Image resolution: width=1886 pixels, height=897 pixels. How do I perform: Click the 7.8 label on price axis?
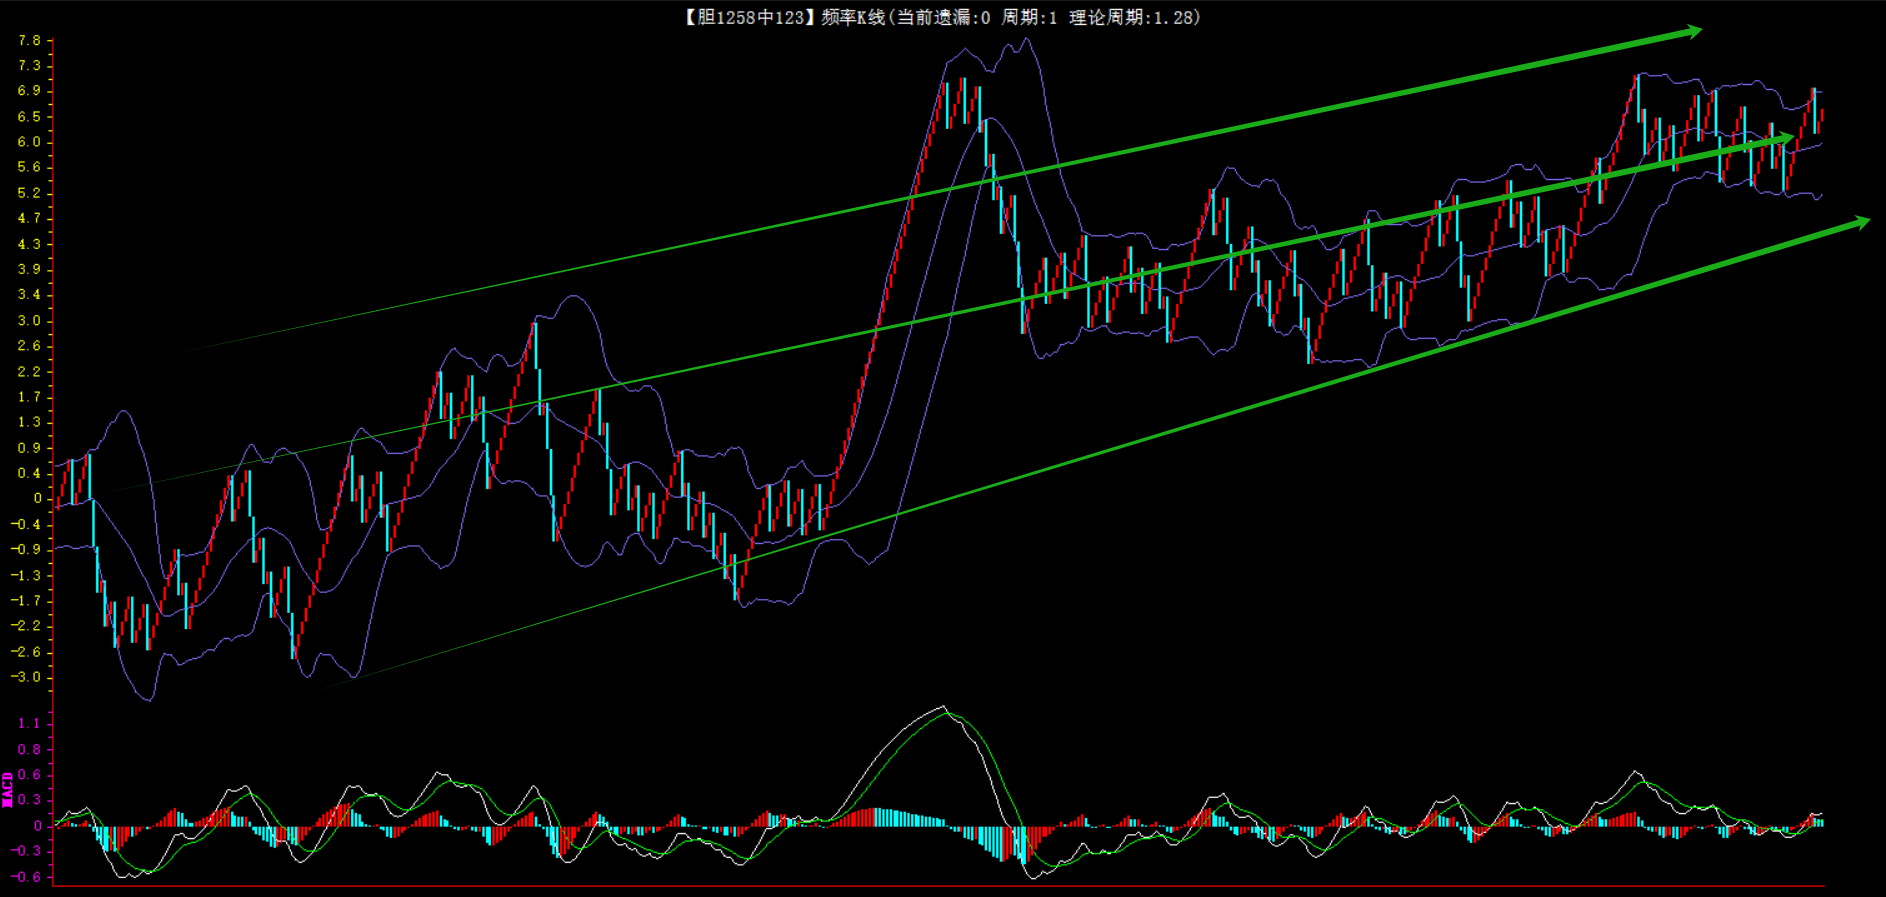29,41
